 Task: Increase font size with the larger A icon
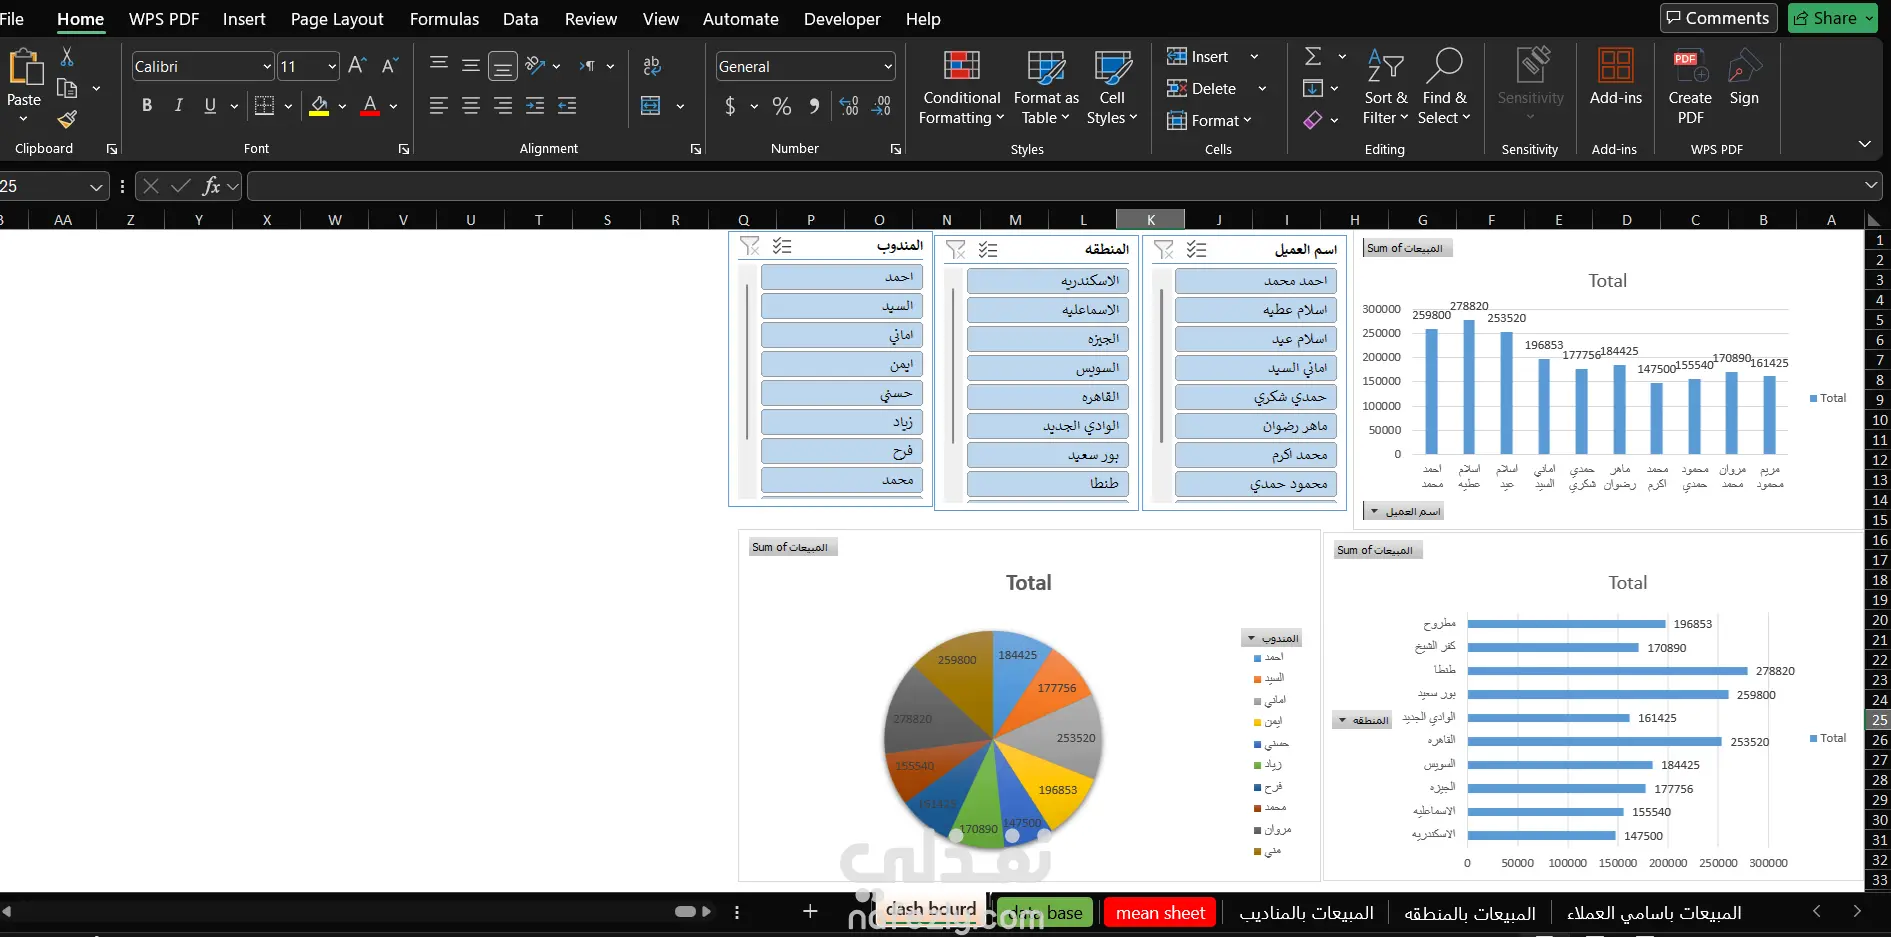357,66
